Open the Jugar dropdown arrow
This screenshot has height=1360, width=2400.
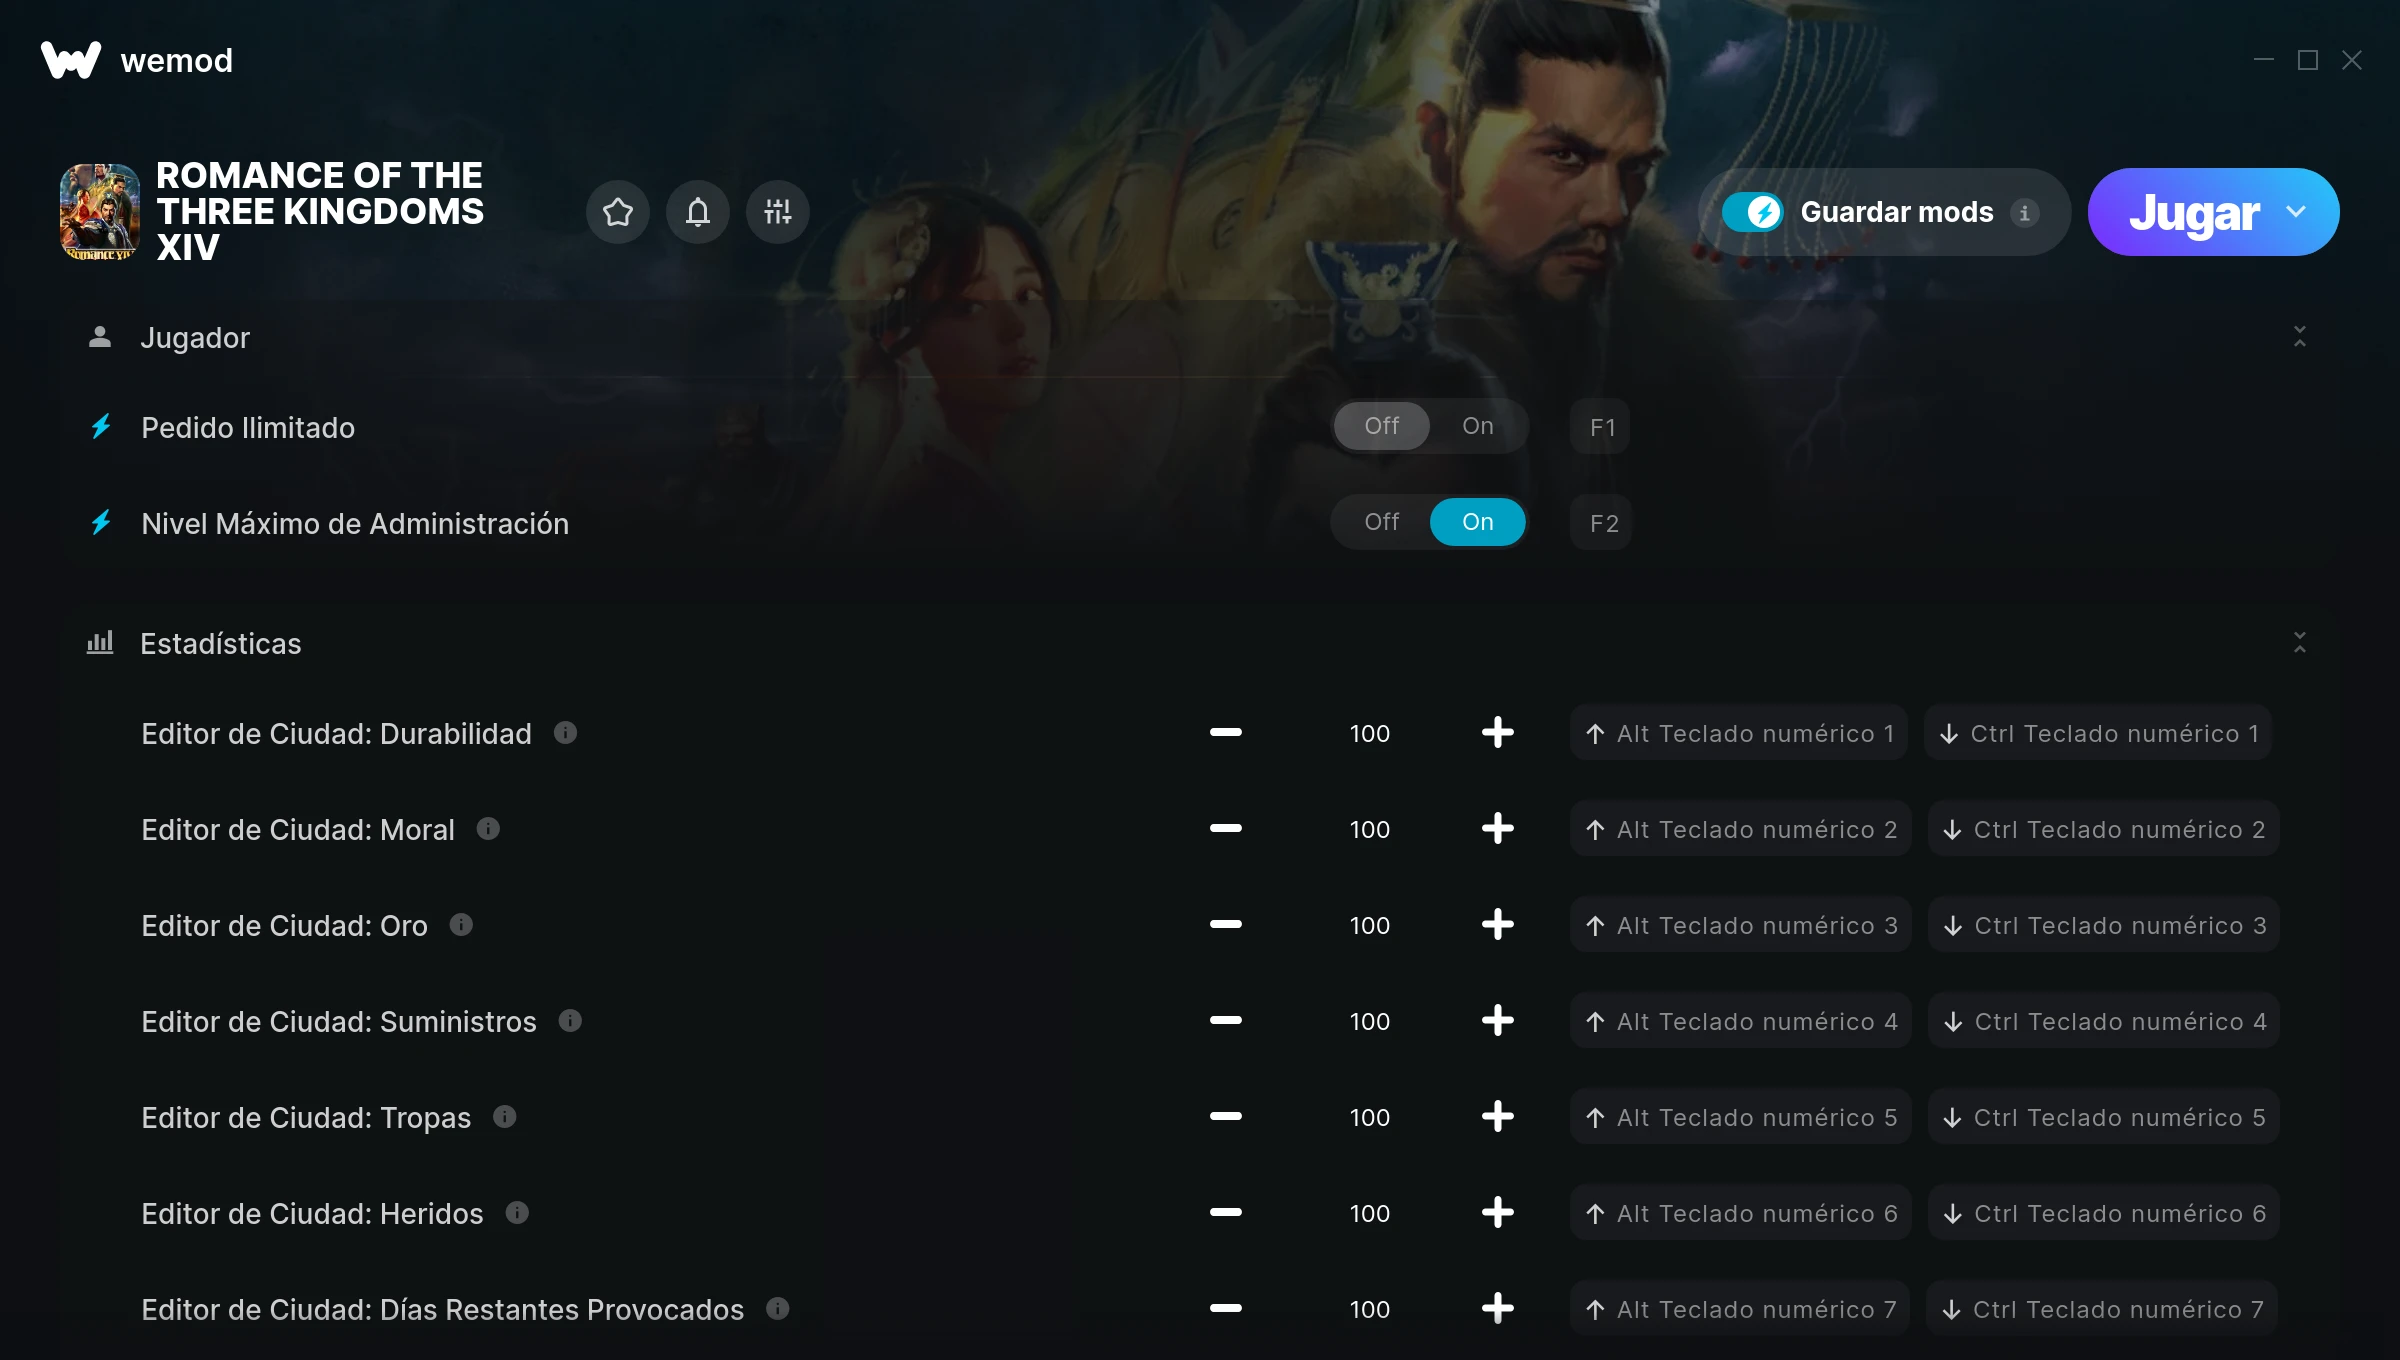2296,212
